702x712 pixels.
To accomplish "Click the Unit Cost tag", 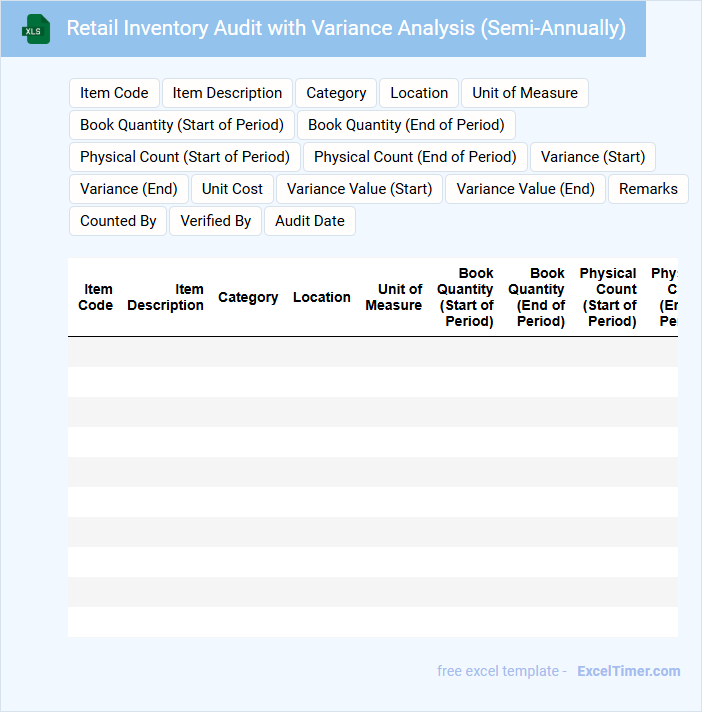I will 232,189.
